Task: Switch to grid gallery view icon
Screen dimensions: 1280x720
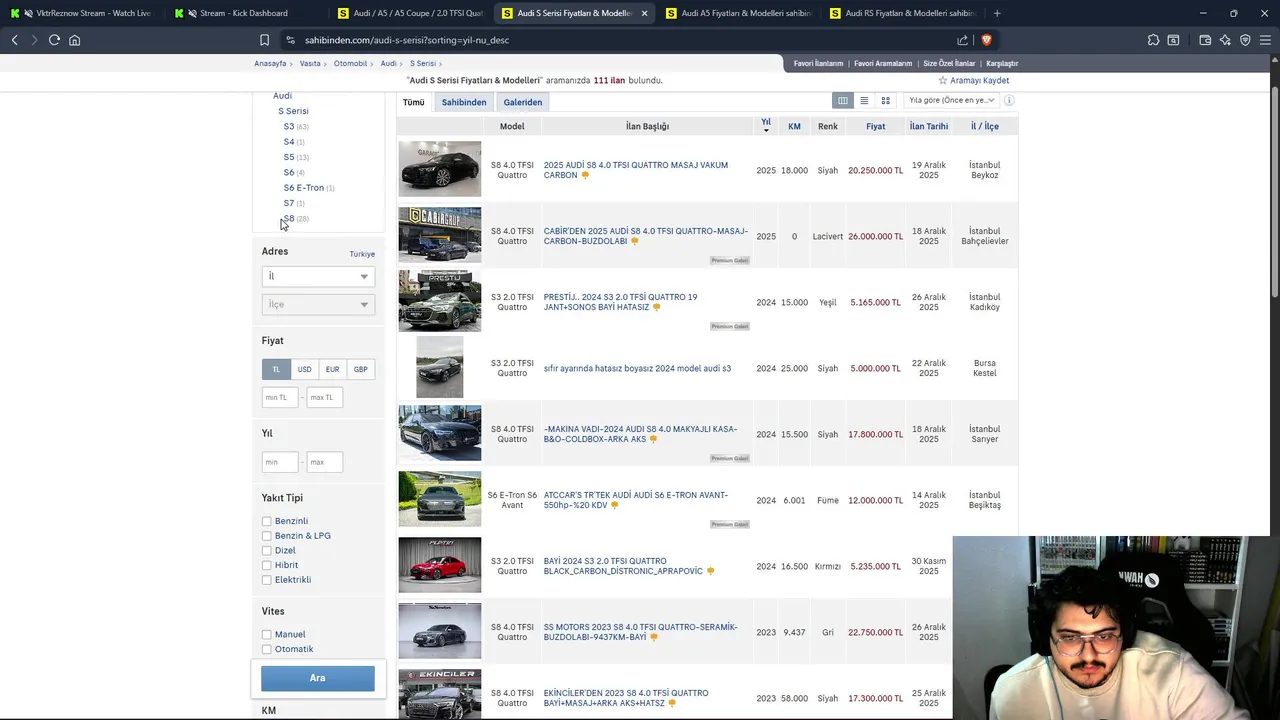Action: (x=885, y=101)
